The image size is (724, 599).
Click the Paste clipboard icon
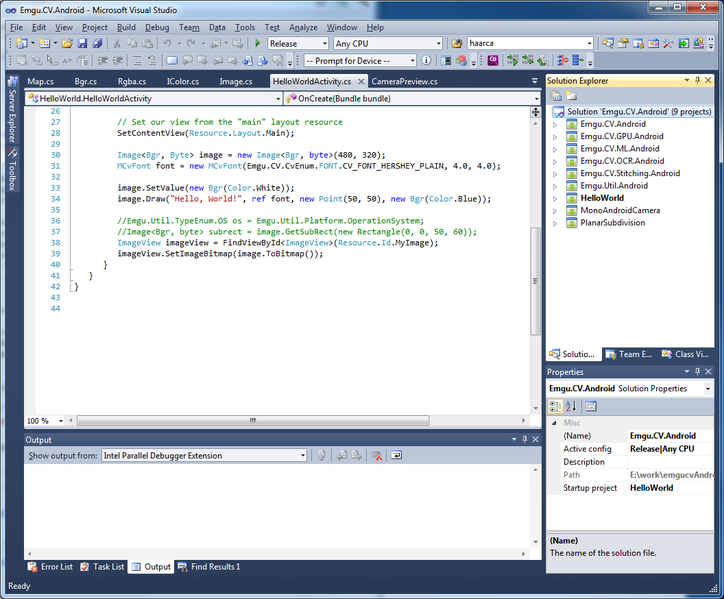pos(147,43)
